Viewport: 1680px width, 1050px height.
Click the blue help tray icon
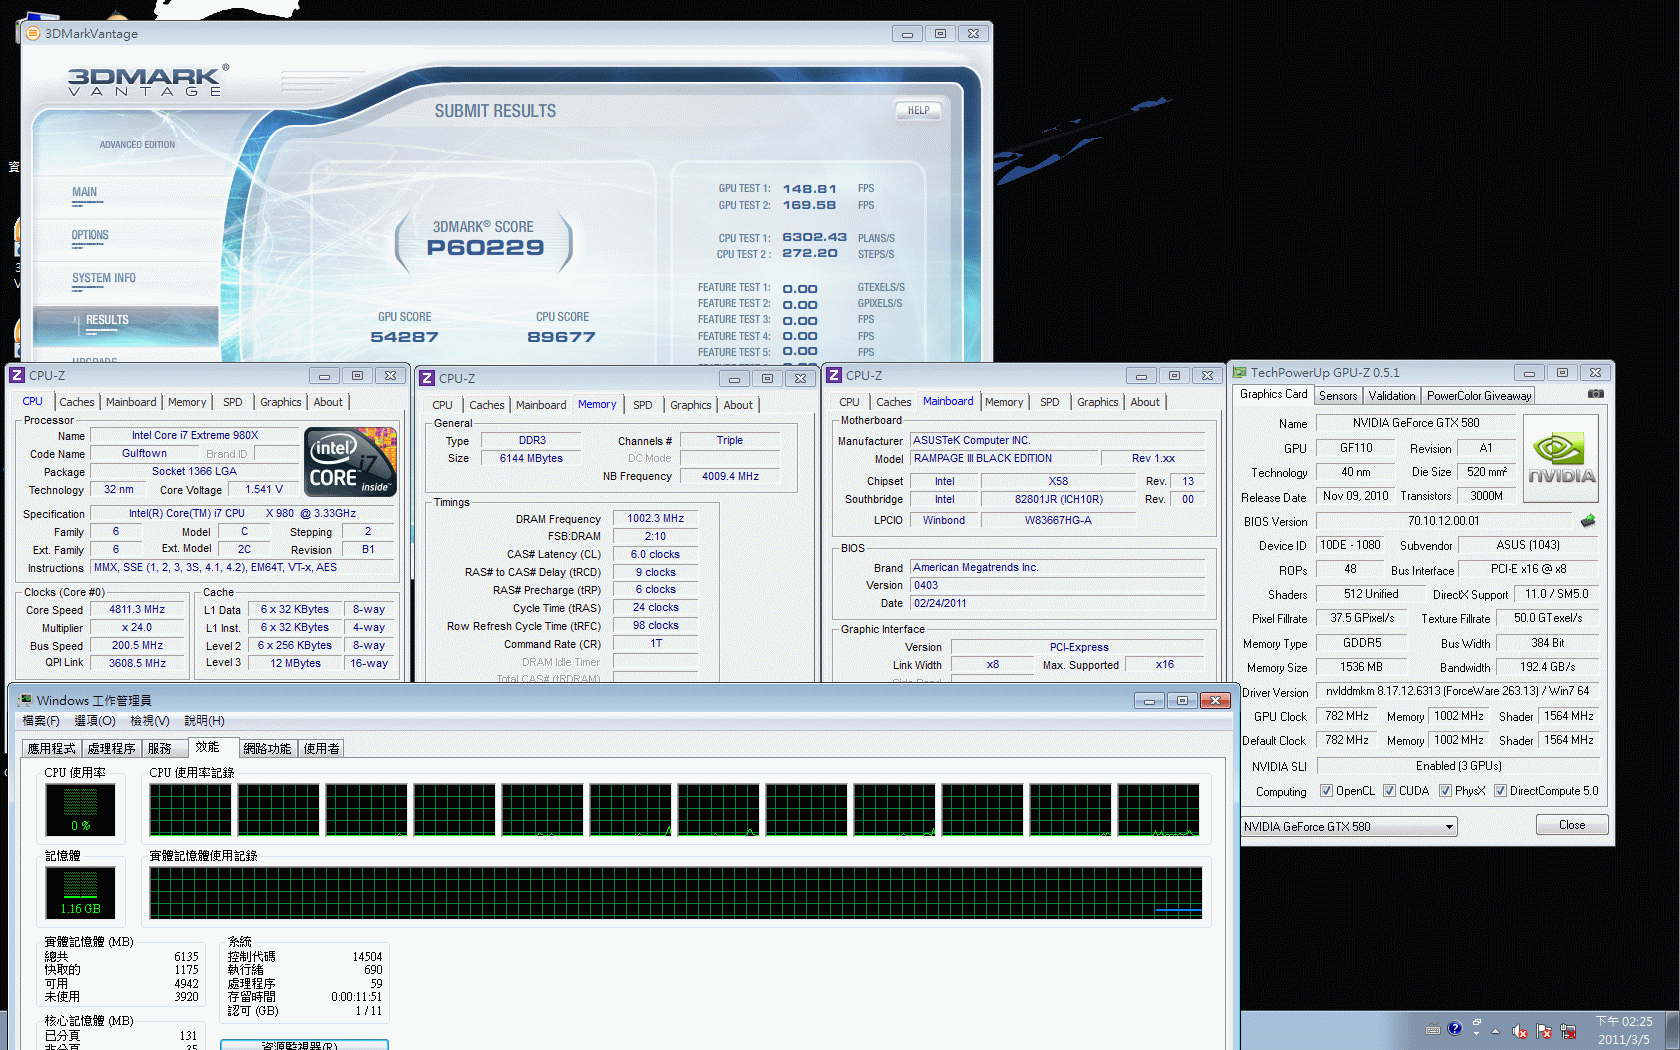(x=1455, y=1028)
